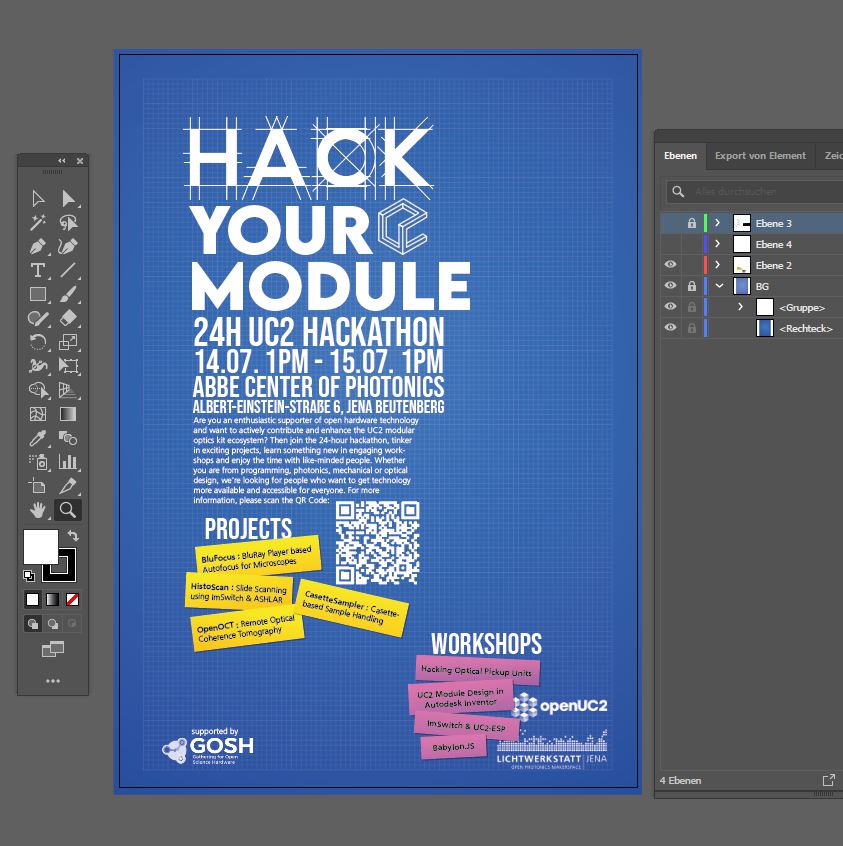This screenshot has height=846, width=843.
Task: Click the export selection icon in Layers footer
Action: point(828,780)
